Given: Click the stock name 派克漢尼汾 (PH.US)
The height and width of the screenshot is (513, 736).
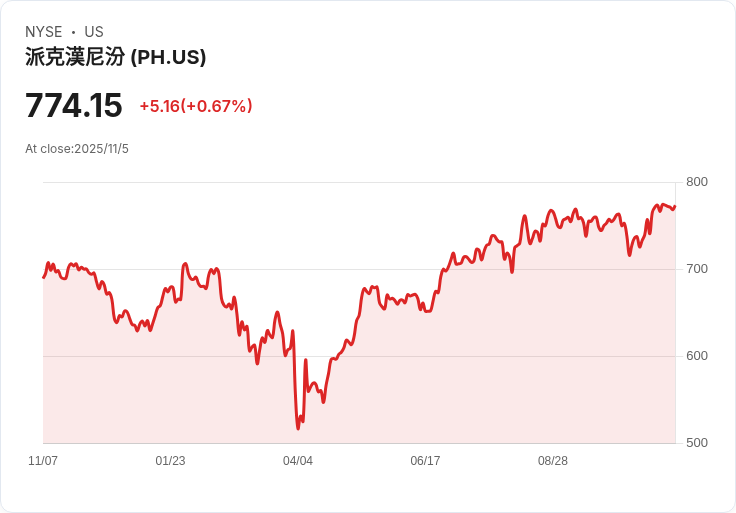Looking at the screenshot, I should pyautogui.click(x=116, y=58).
